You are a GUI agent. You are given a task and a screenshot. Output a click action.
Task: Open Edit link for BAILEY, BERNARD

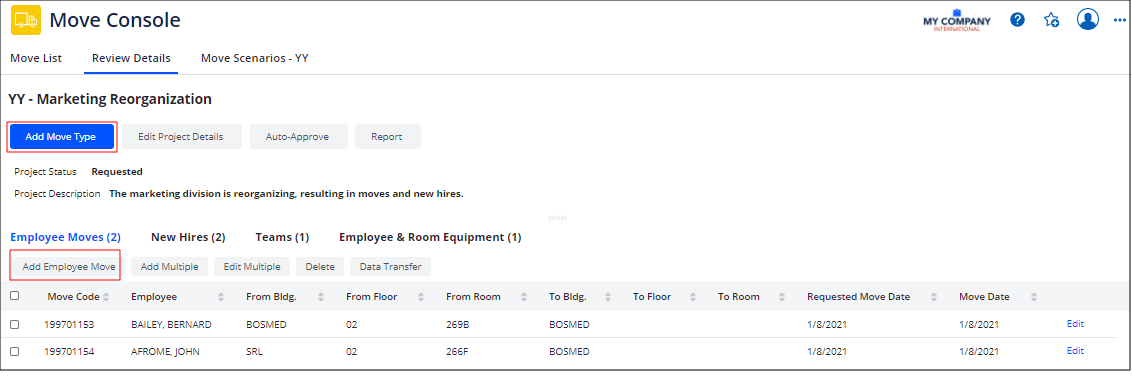coord(1075,324)
